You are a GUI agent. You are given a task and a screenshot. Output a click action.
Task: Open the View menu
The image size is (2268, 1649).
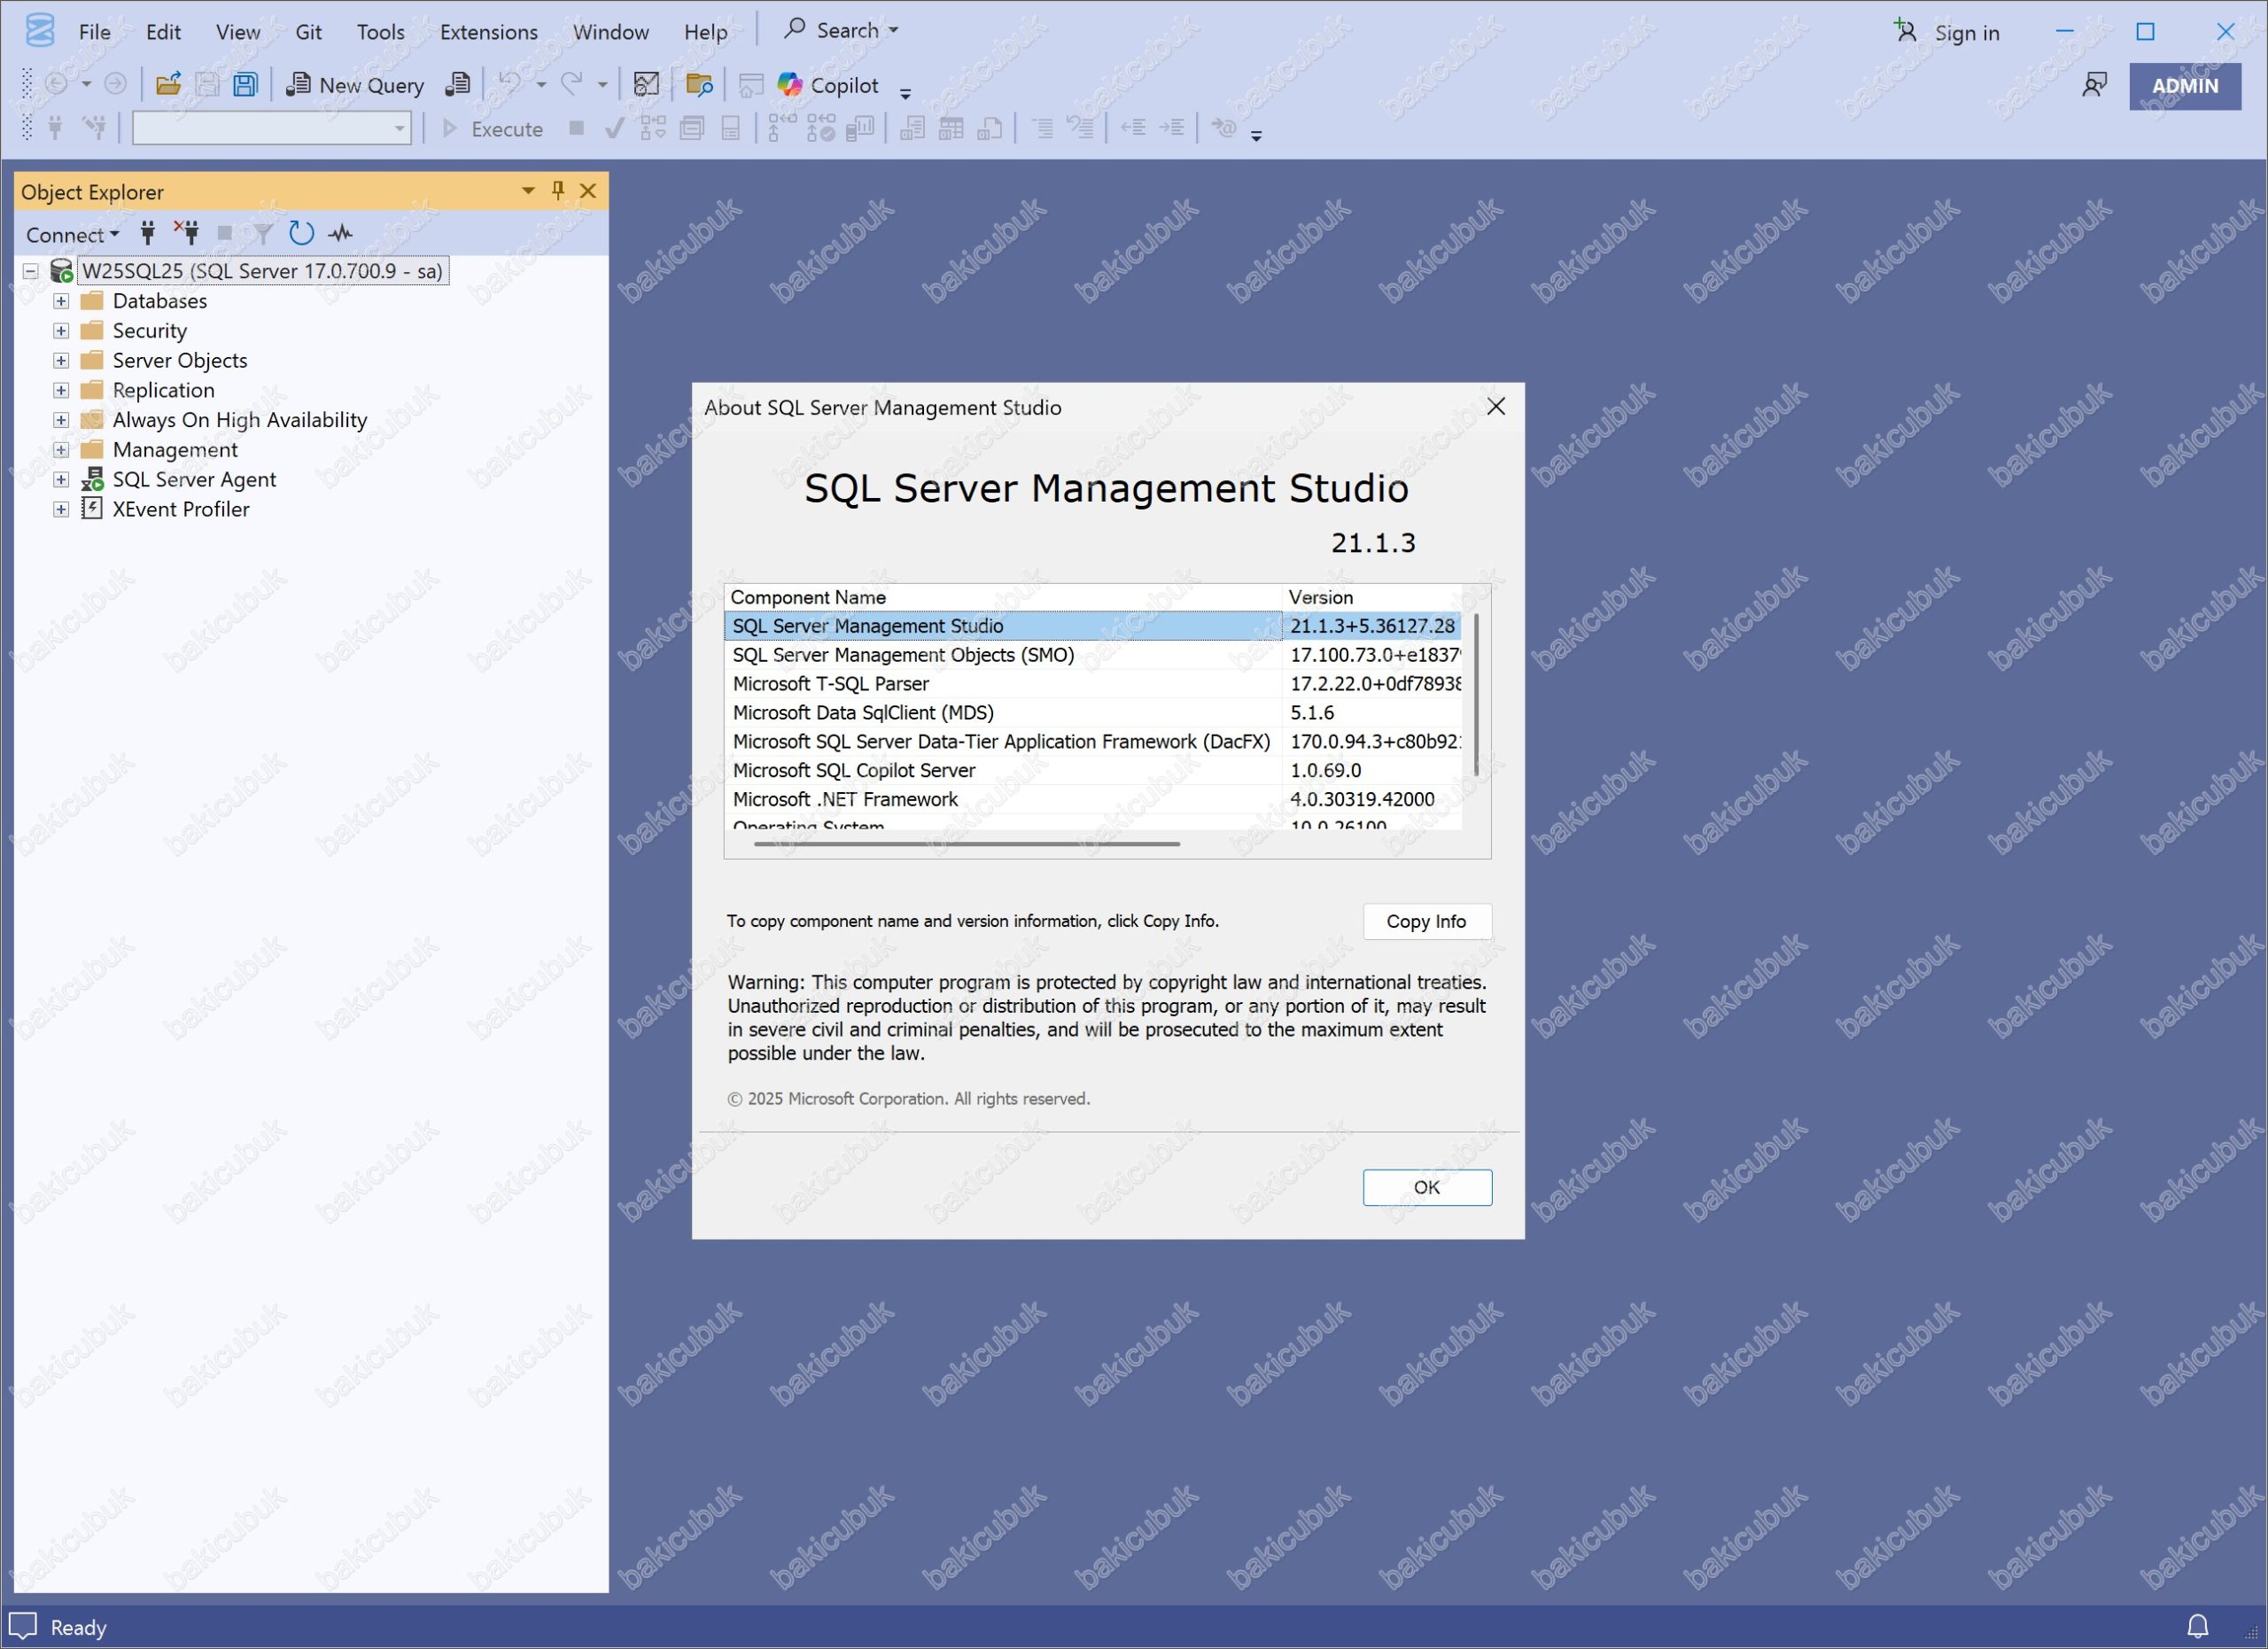click(238, 32)
